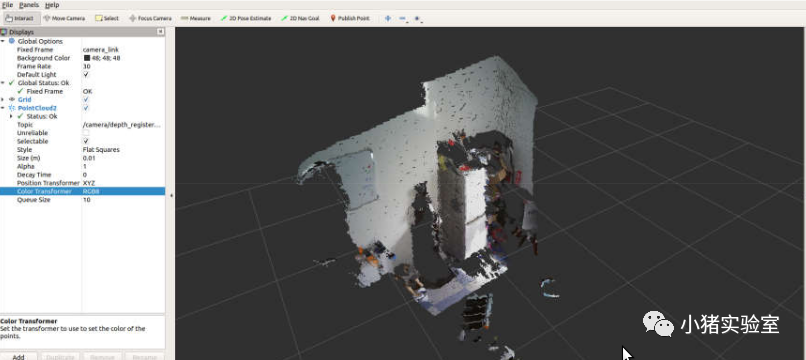Select the 2D Nav Goal tool
The image size is (806, 360).
click(x=300, y=18)
